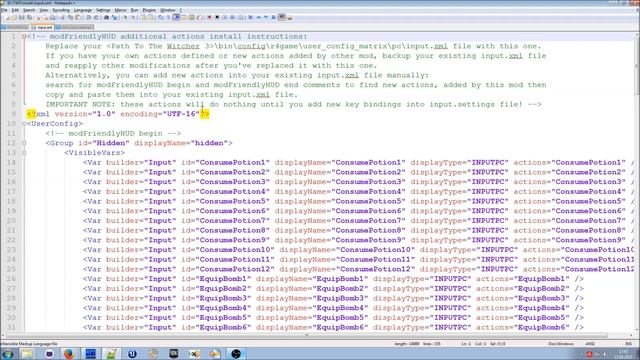Open the Plugins menu
The image size is (640, 360).
coord(149,10)
